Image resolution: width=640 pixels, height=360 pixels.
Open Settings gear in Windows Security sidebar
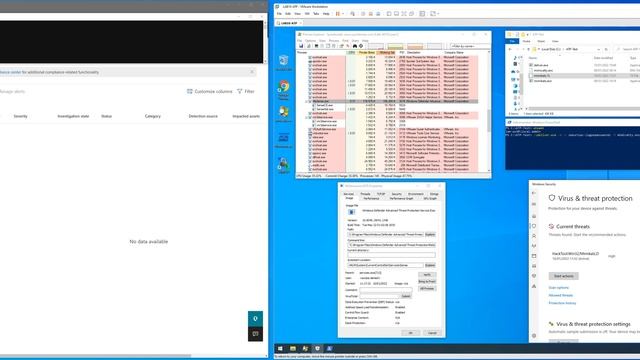coord(534,336)
